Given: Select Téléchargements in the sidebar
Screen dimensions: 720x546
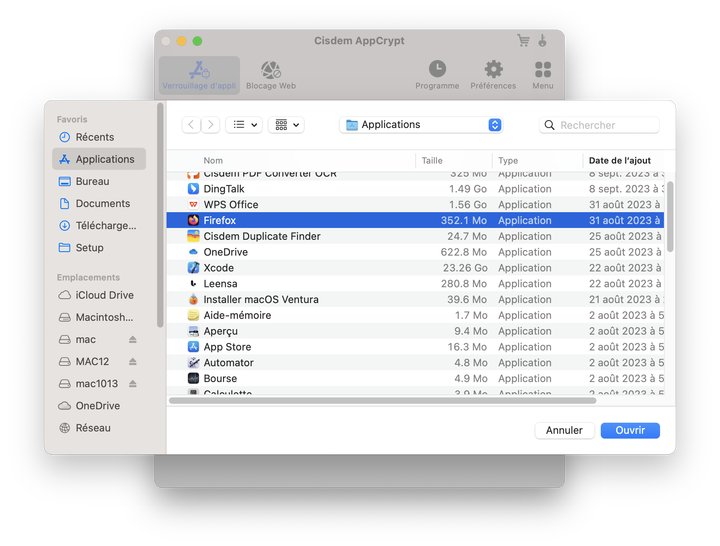Looking at the screenshot, I should tap(99, 225).
